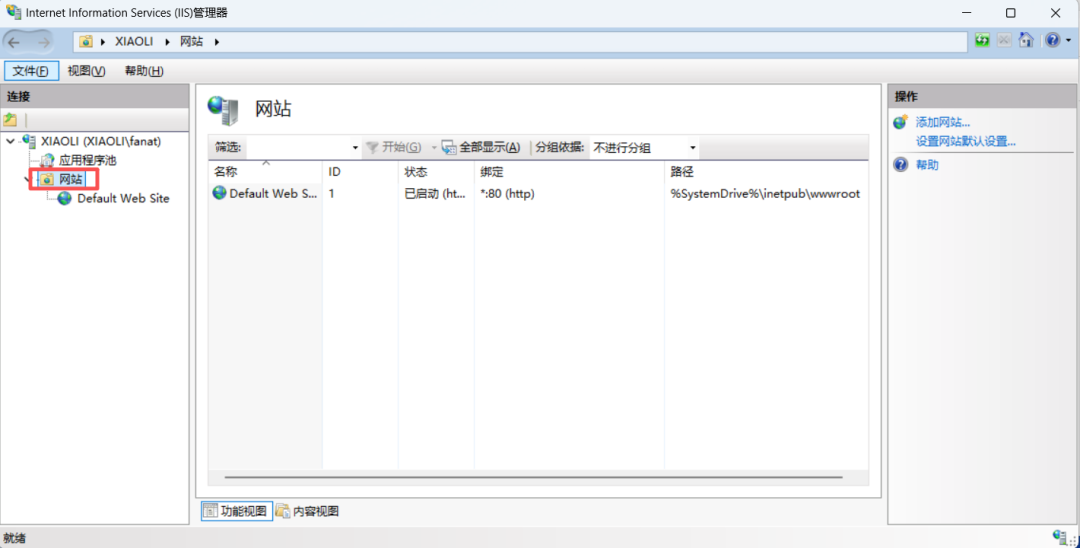Click the XIAOLI server node icon
Screen dimensions: 1080x548
tap(29, 141)
